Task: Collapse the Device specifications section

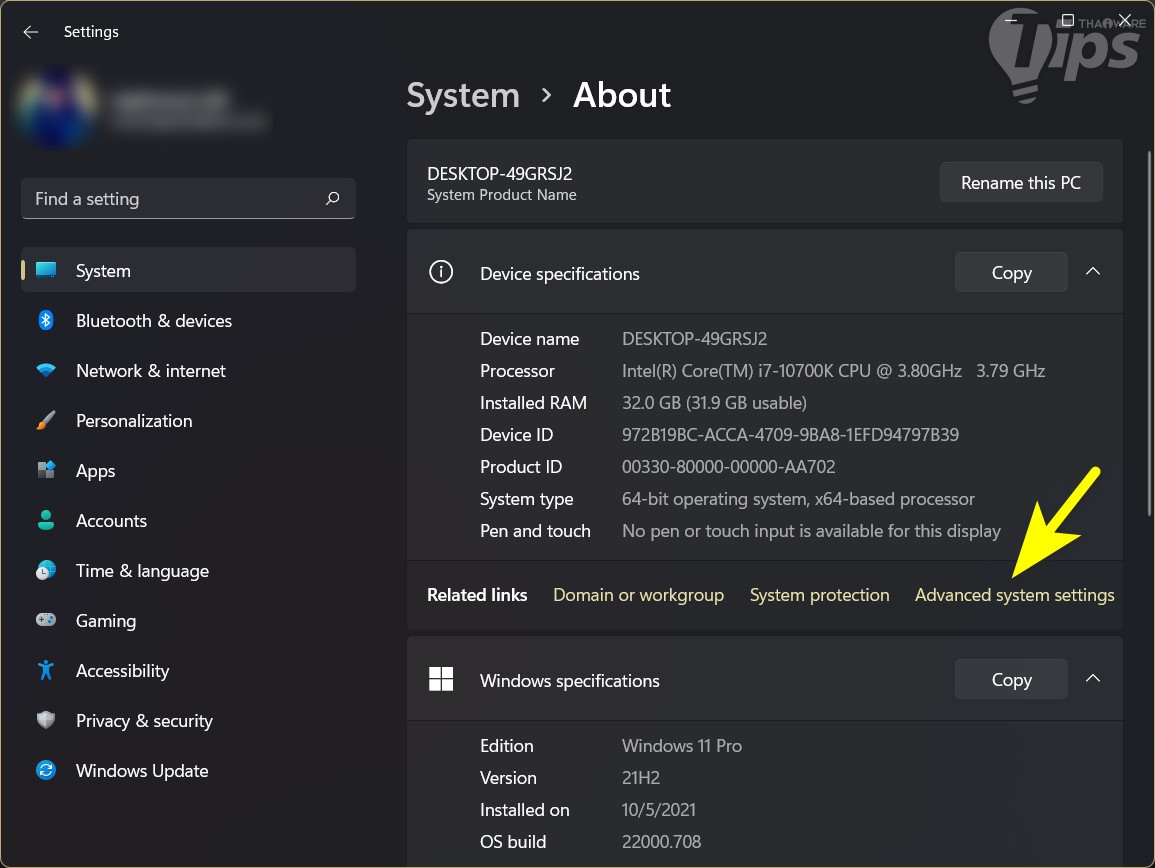Action: (1093, 272)
